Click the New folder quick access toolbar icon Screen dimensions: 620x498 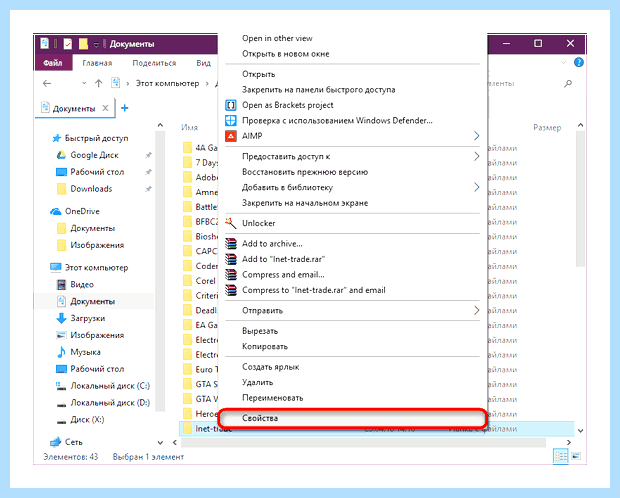83,44
